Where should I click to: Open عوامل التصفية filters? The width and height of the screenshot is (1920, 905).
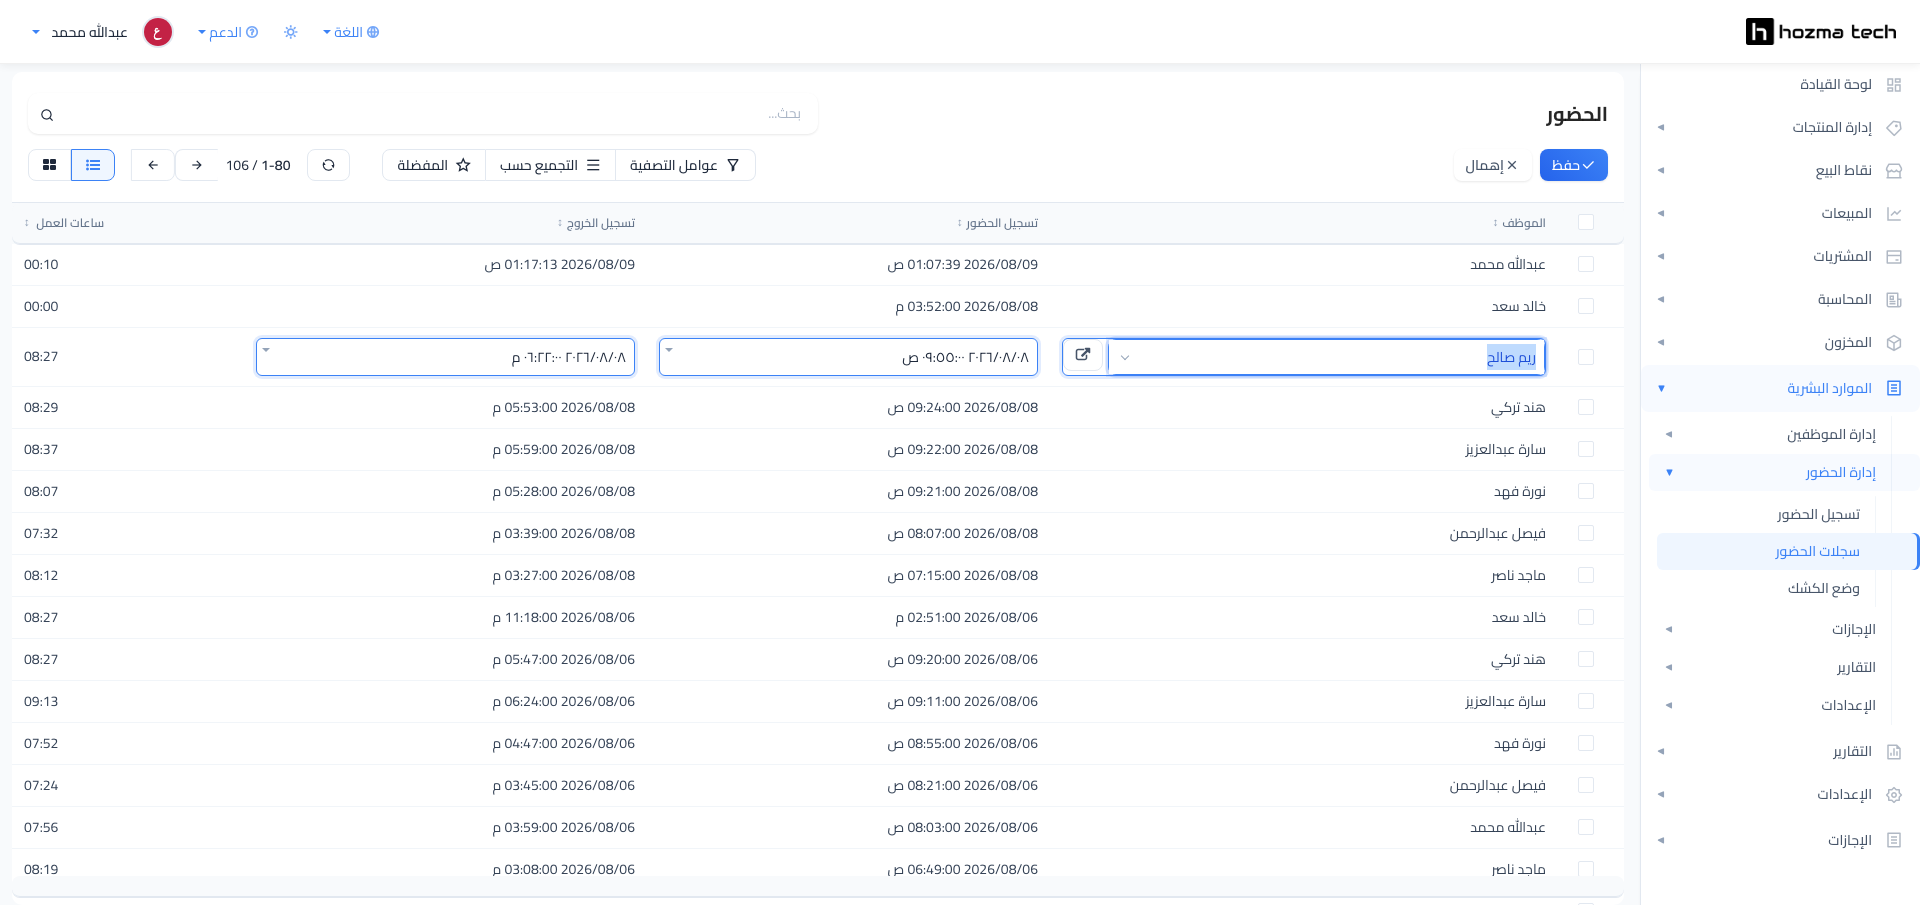tap(685, 165)
